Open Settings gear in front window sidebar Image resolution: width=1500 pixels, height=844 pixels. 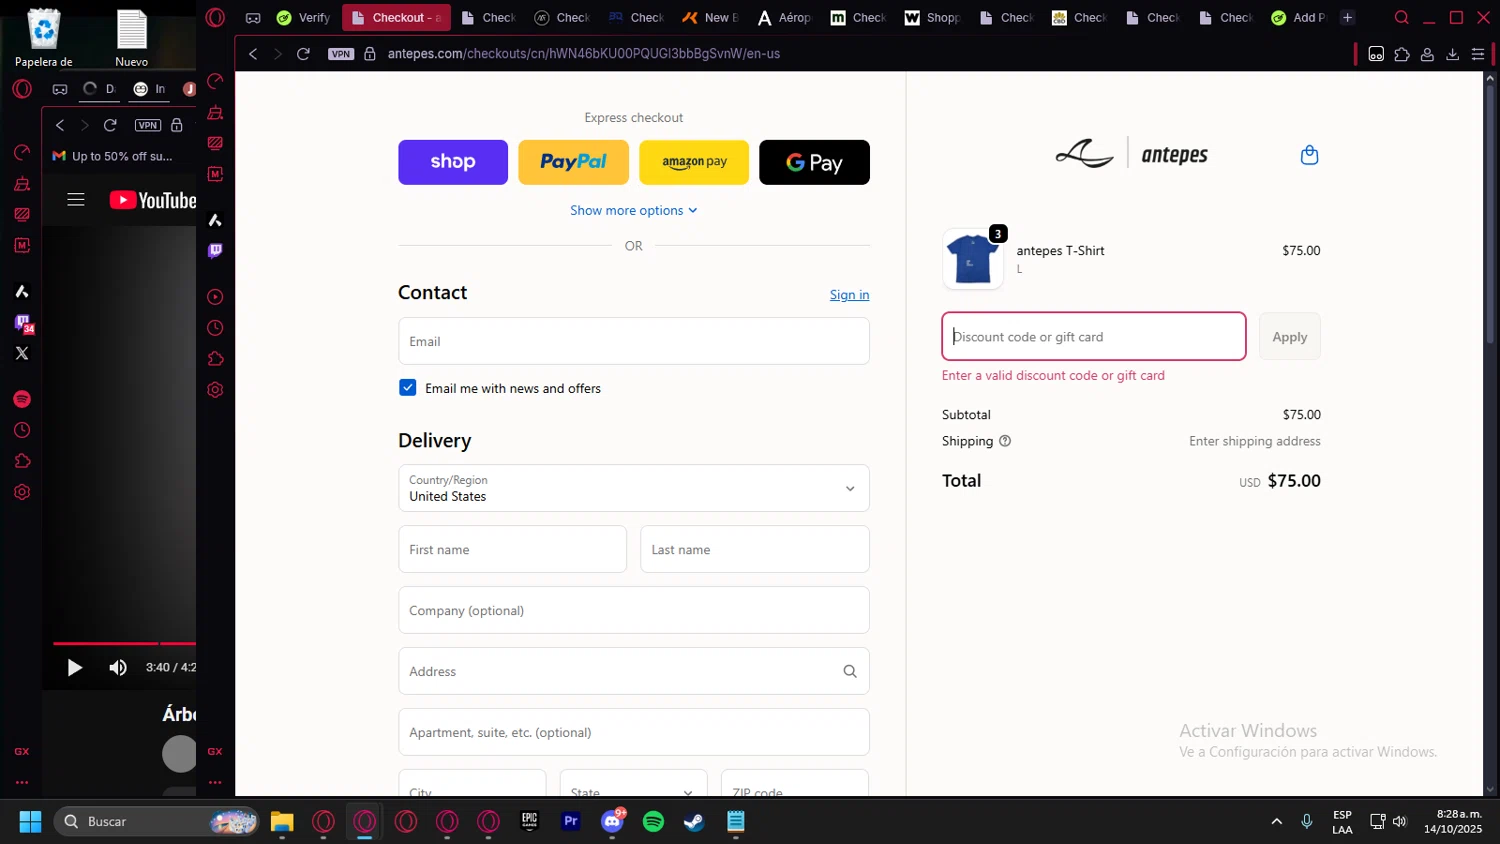click(215, 390)
